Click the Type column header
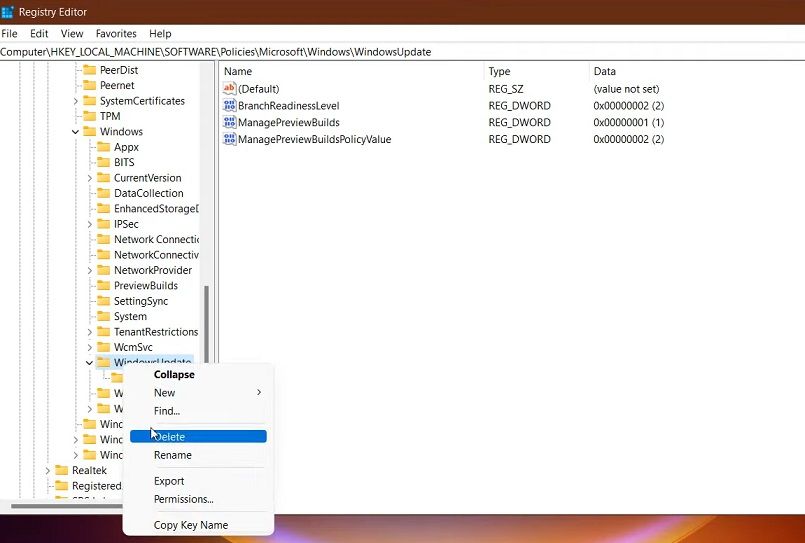The image size is (805, 543). (536, 71)
